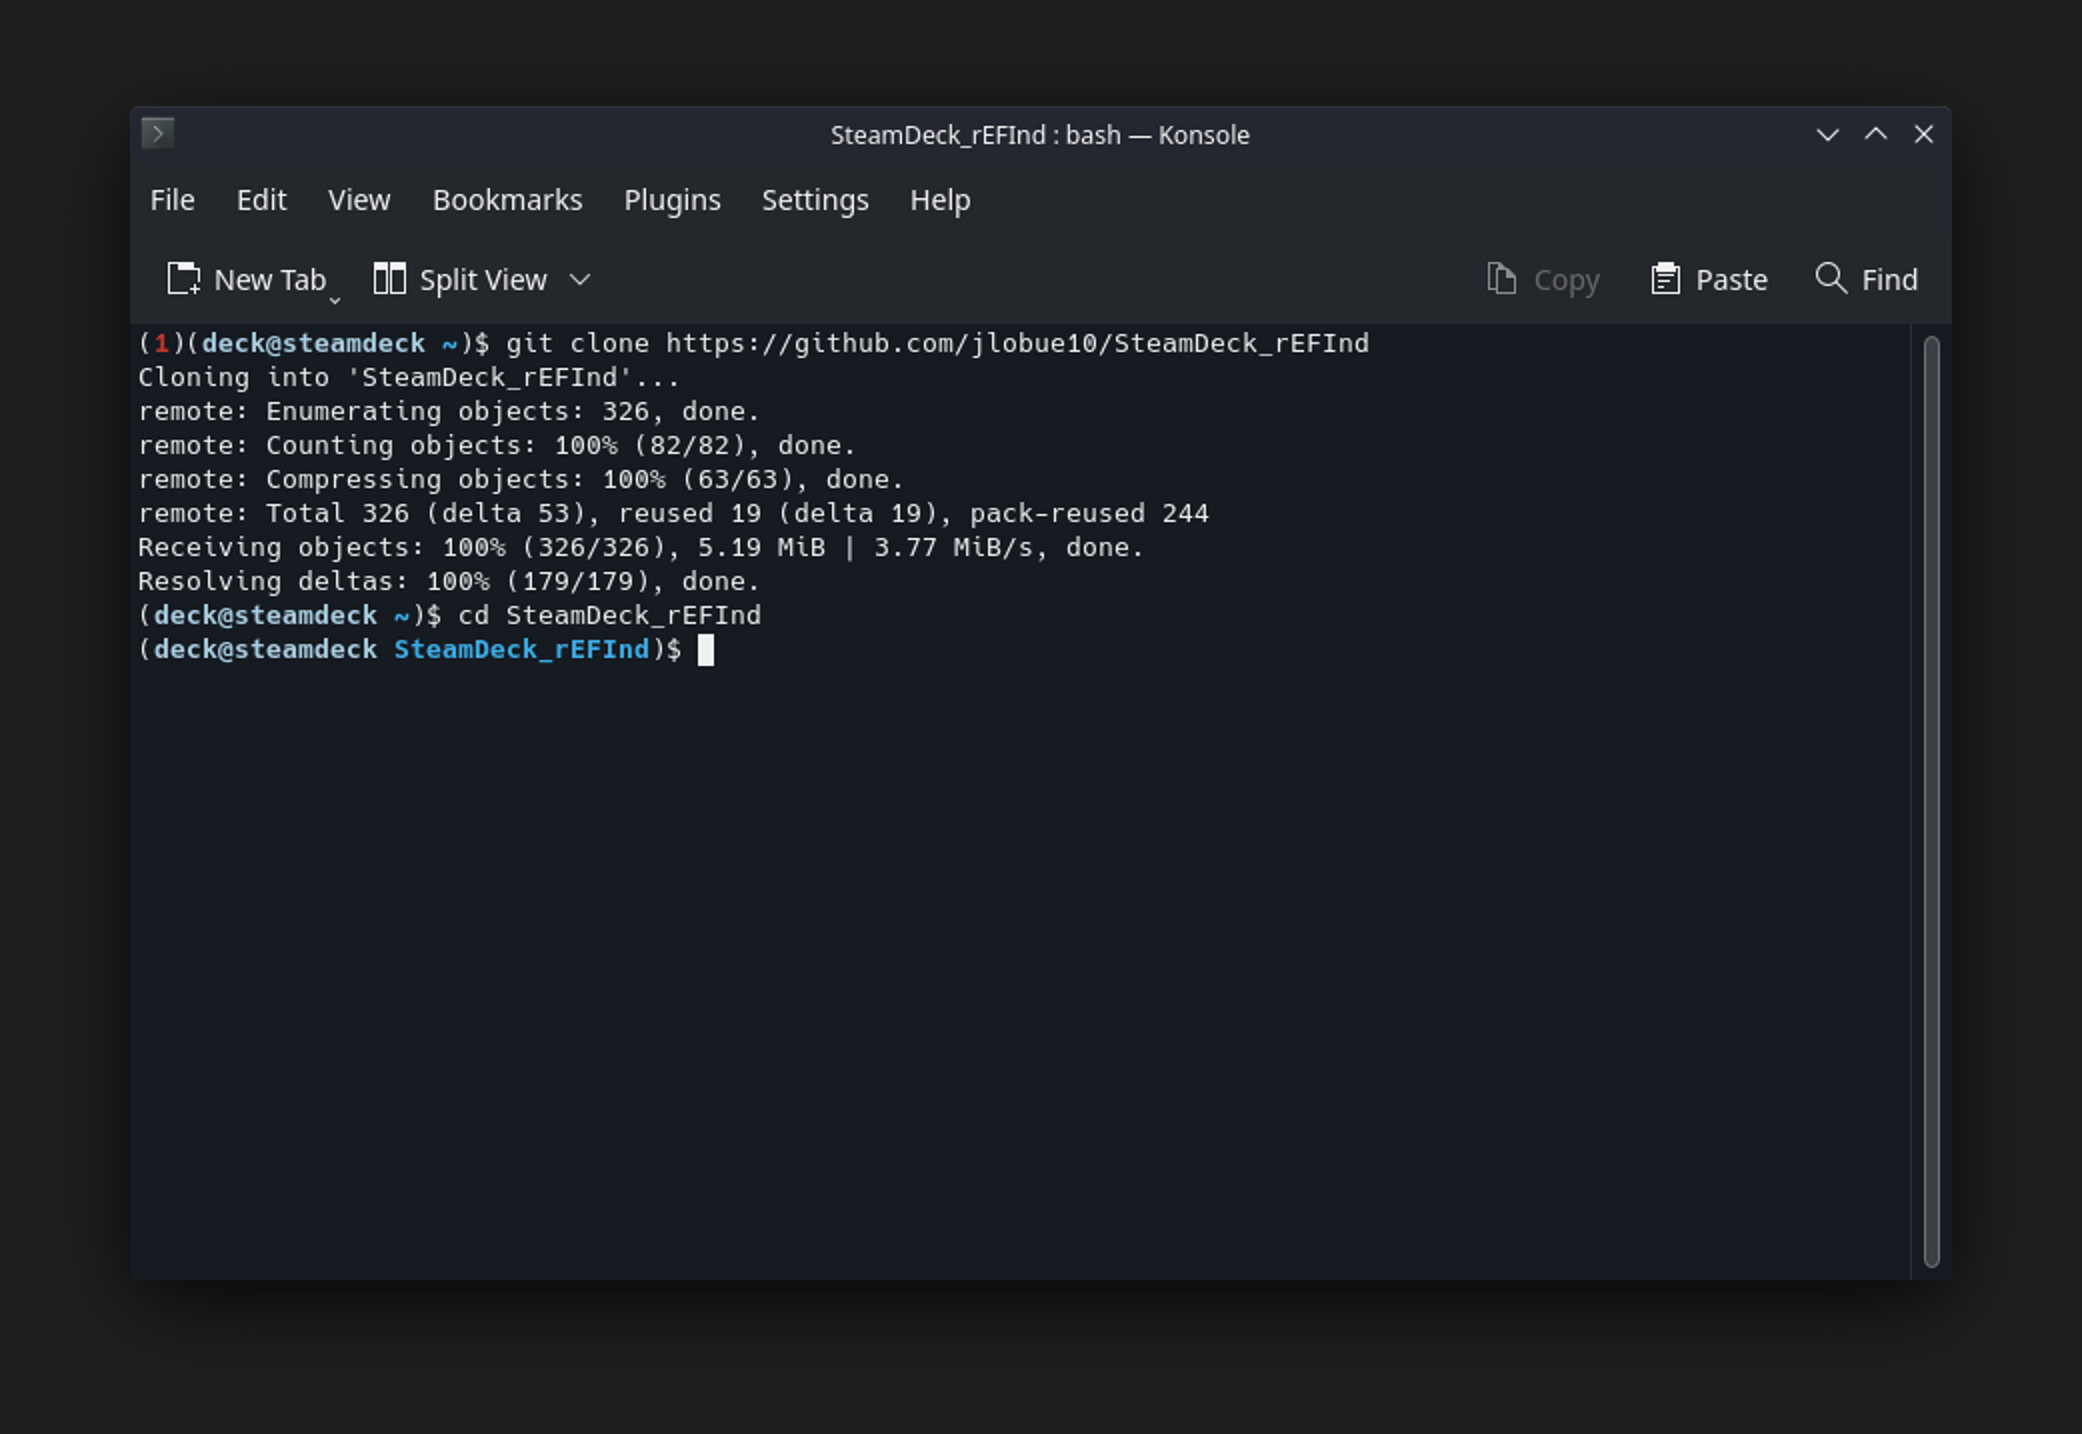The width and height of the screenshot is (2082, 1434).
Task: Open the View menu
Action: (359, 200)
